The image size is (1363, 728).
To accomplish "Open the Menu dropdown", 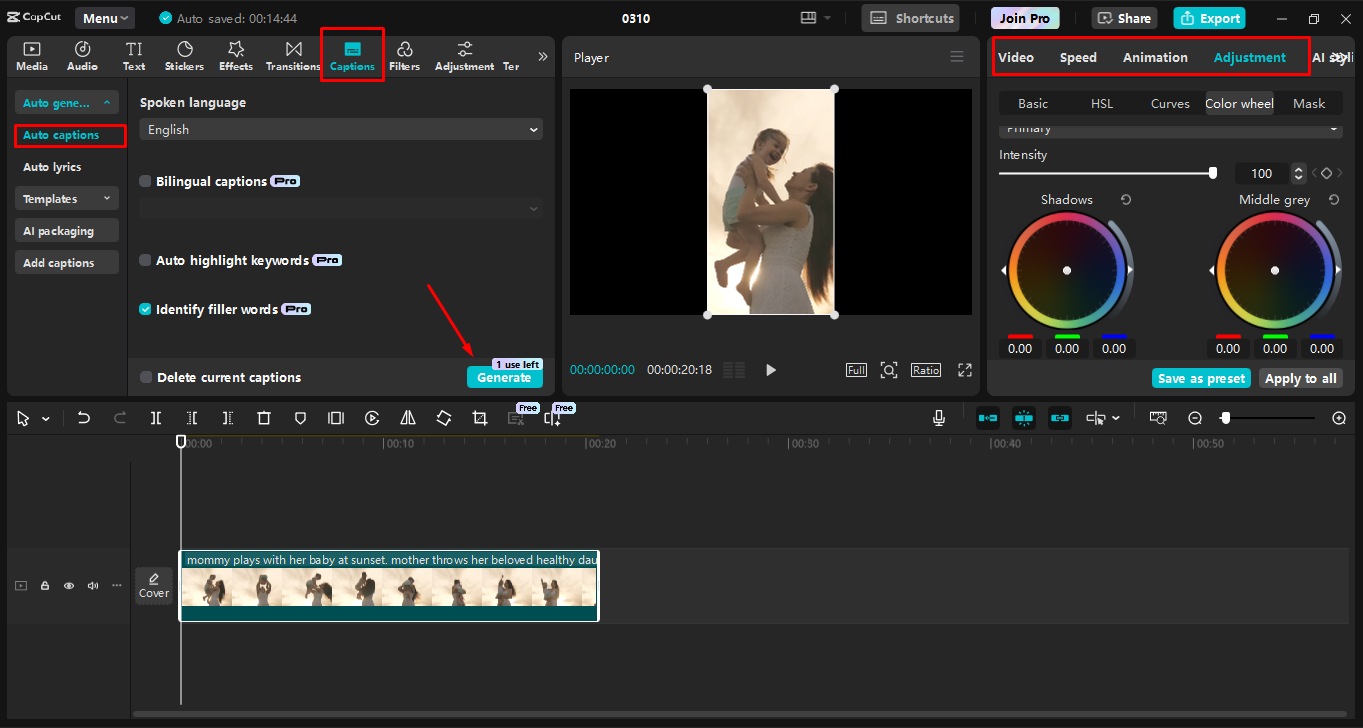I will (105, 18).
